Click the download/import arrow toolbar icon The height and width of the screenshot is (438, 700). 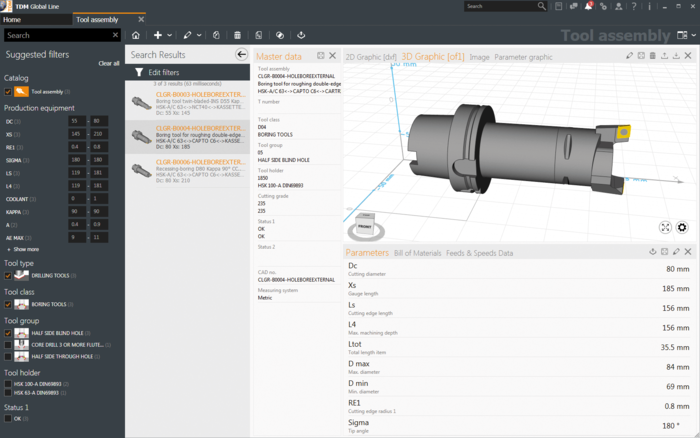pyautogui.click(x=301, y=35)
